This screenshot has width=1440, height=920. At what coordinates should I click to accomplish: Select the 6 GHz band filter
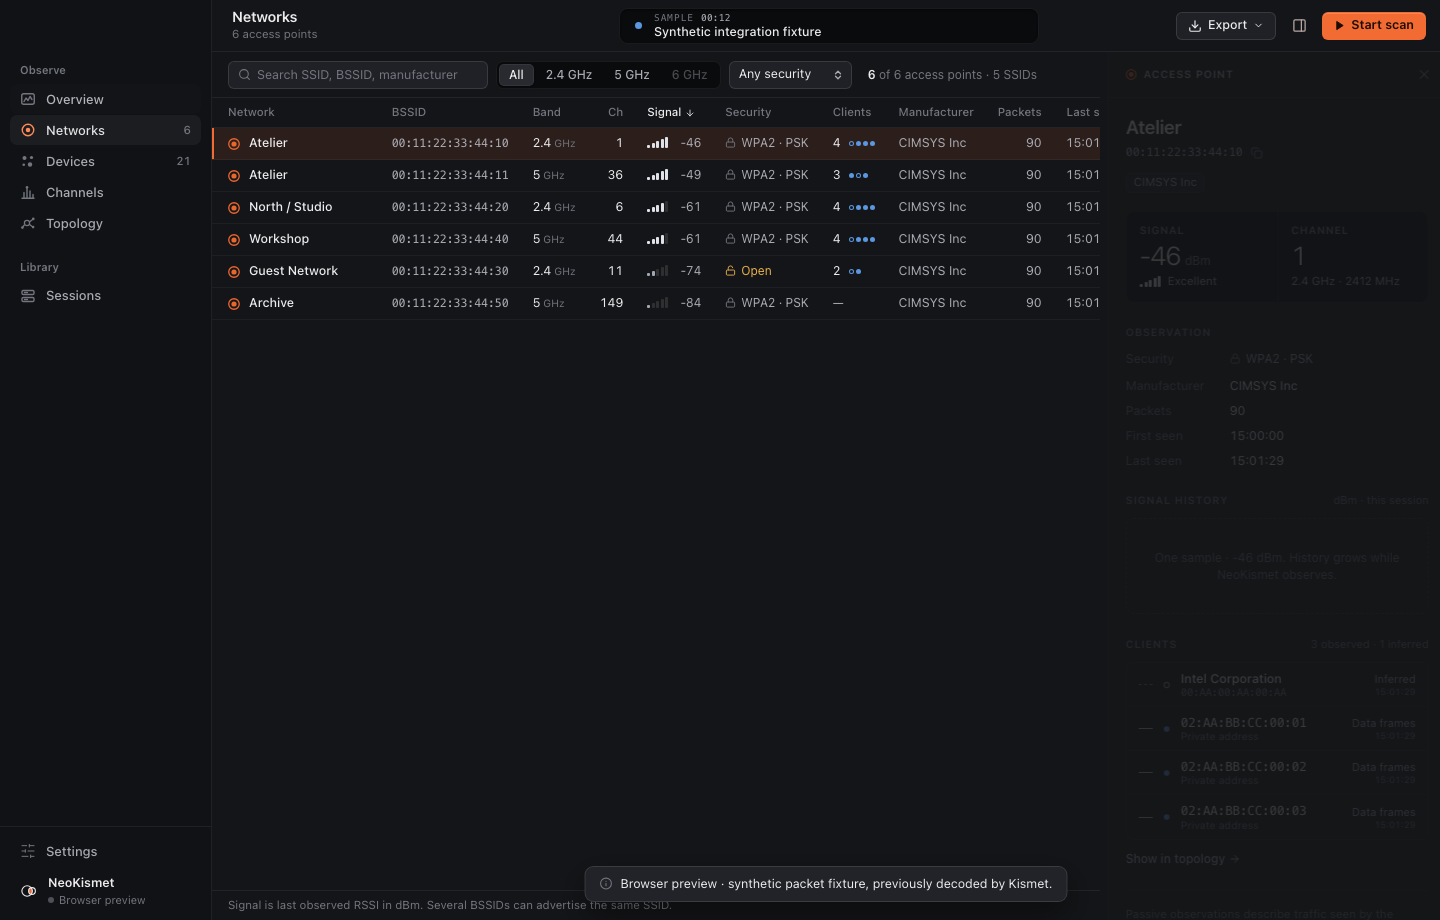click(x=689, y=75)
